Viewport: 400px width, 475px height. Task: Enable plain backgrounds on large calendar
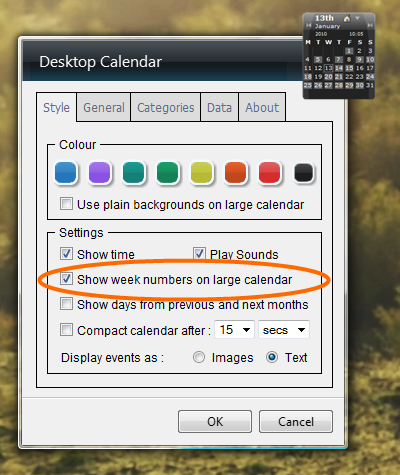66,203
